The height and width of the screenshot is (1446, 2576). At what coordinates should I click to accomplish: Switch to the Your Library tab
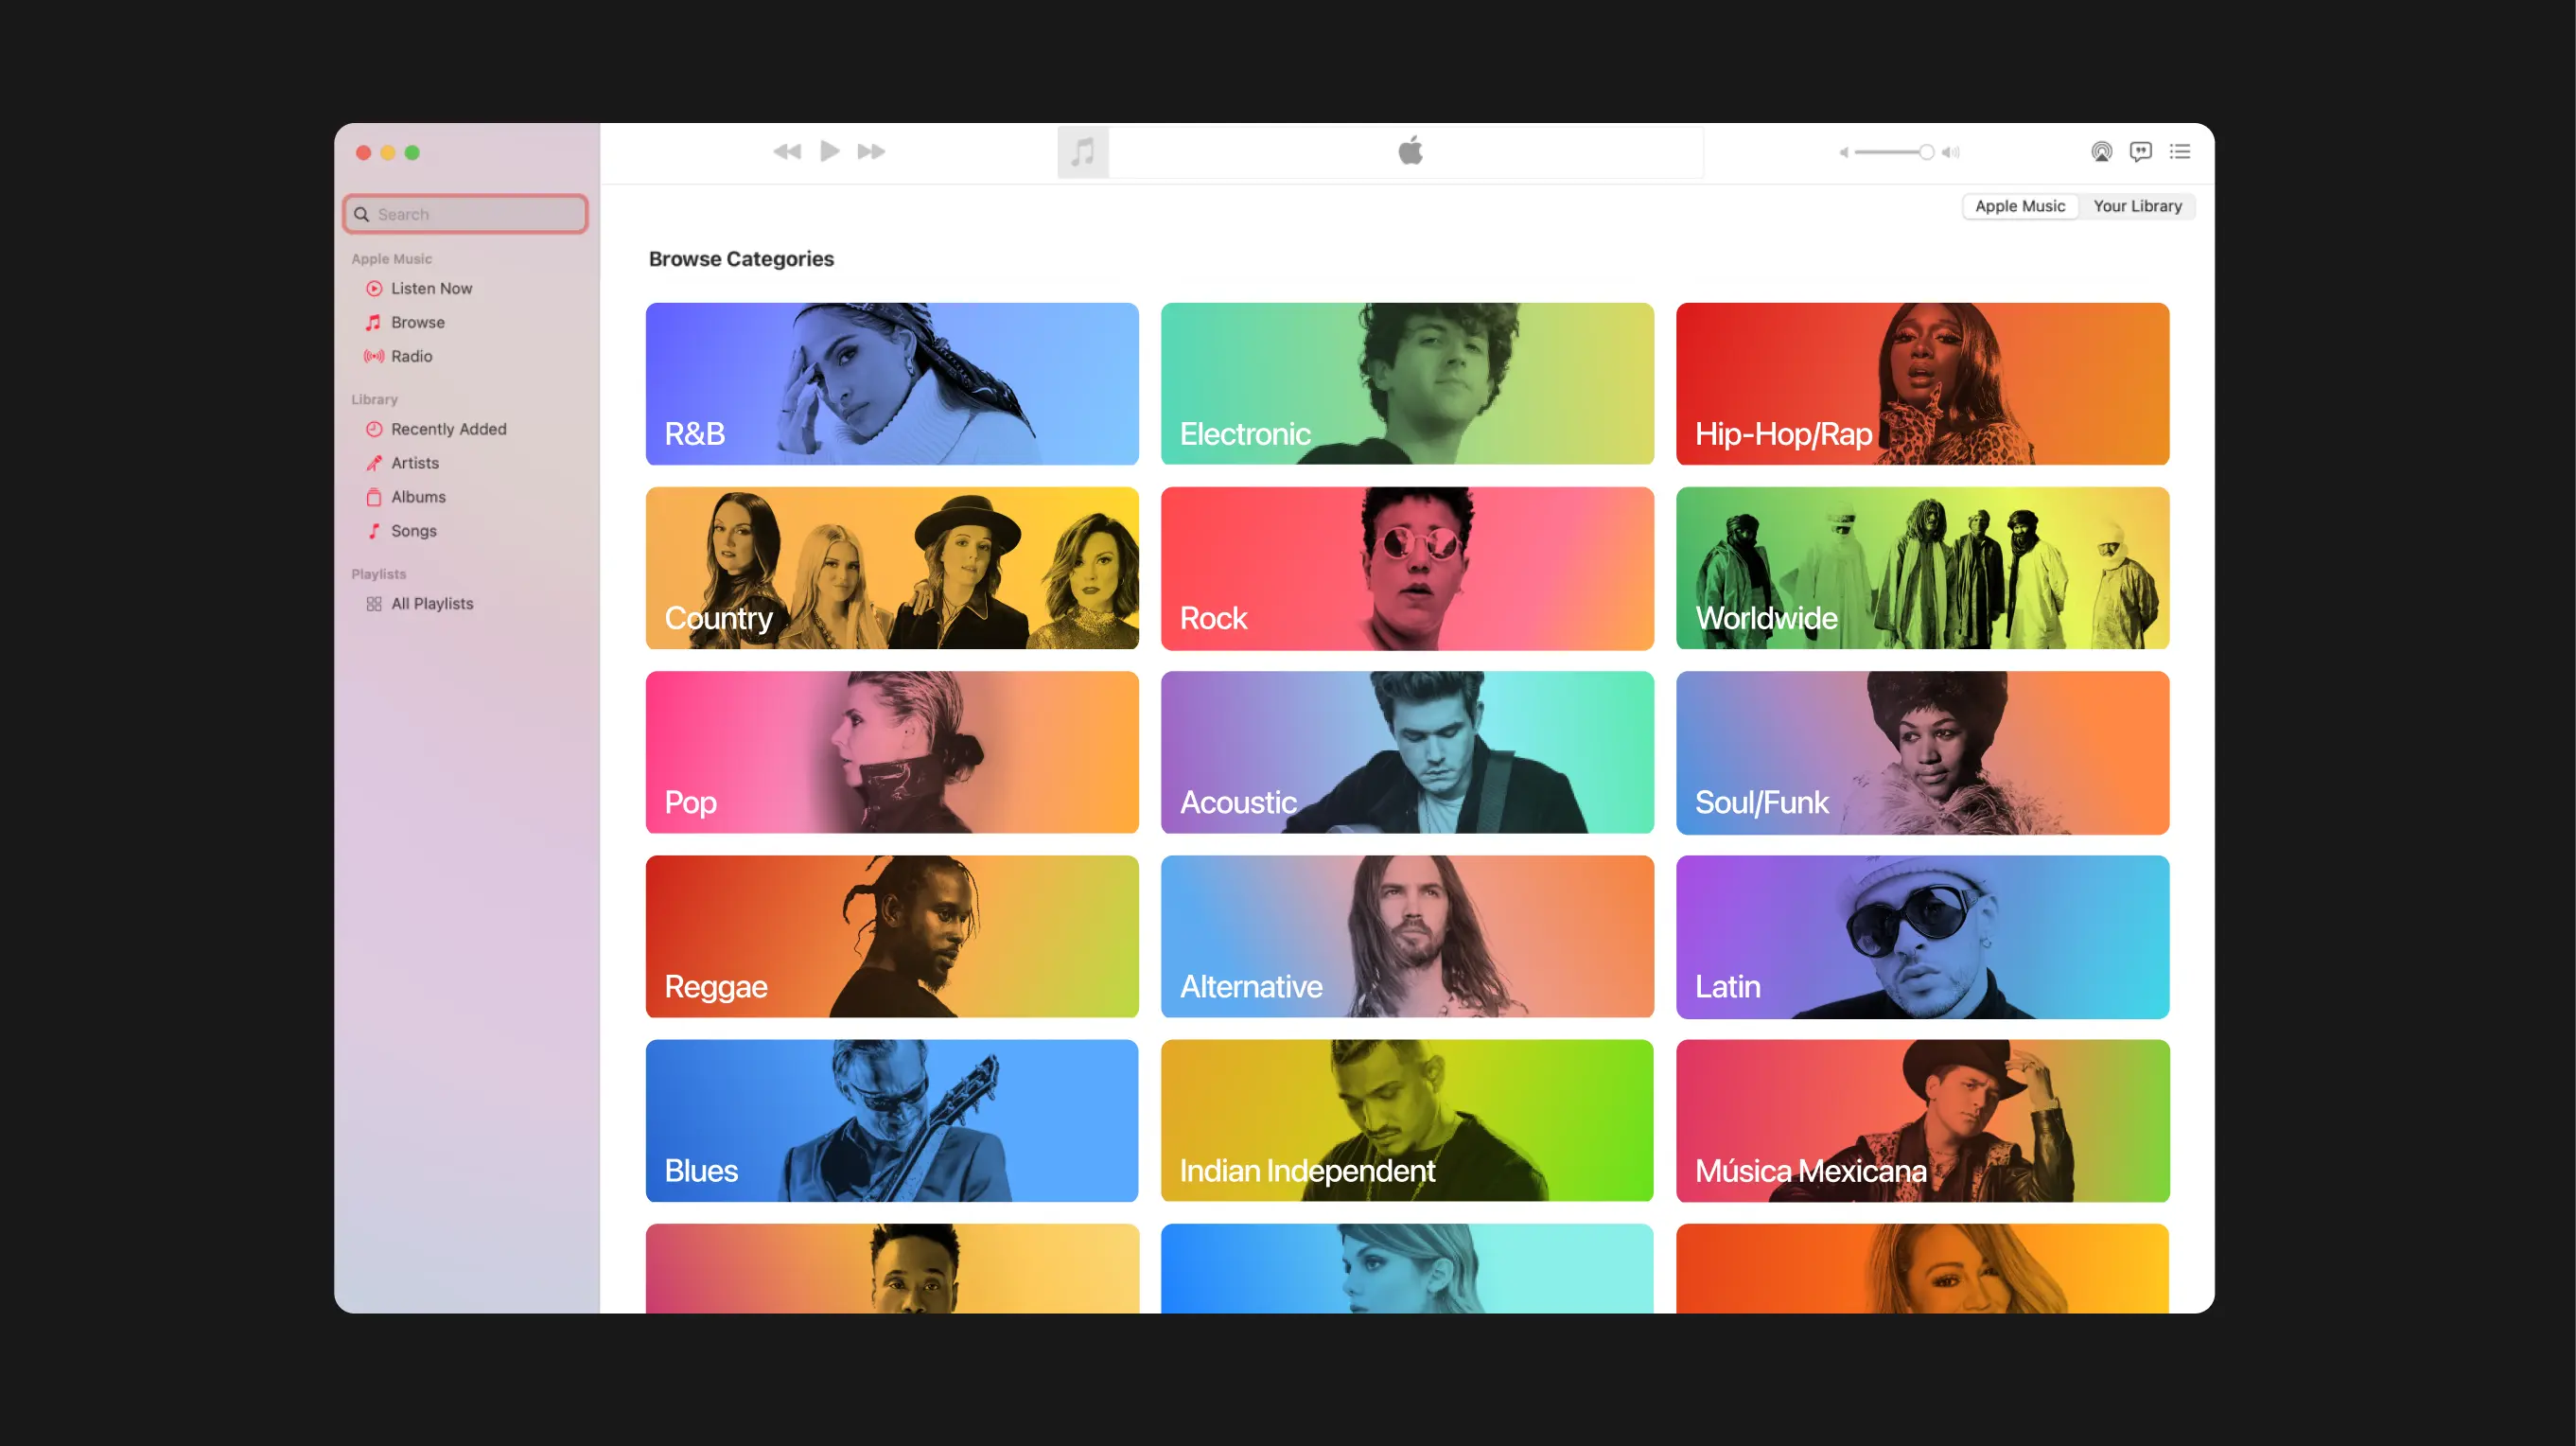pyautogui.click(x=2137, y=206)
